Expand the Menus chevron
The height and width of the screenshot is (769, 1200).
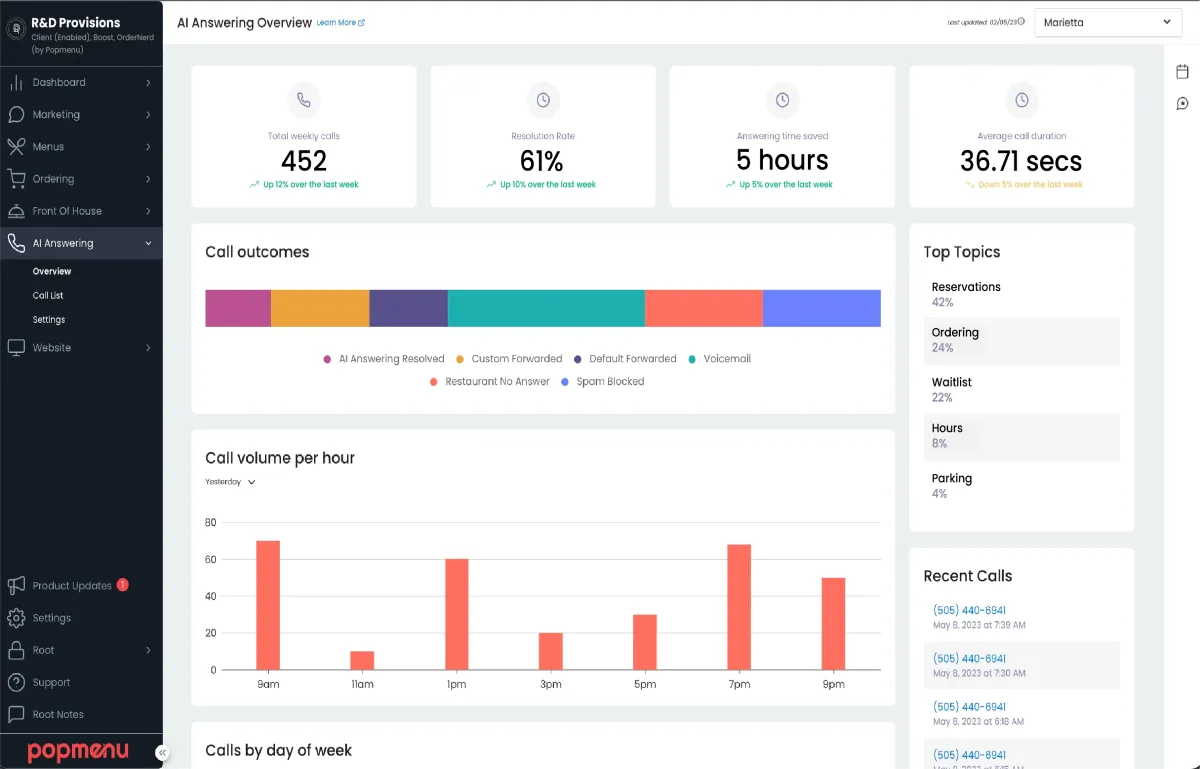148,146
